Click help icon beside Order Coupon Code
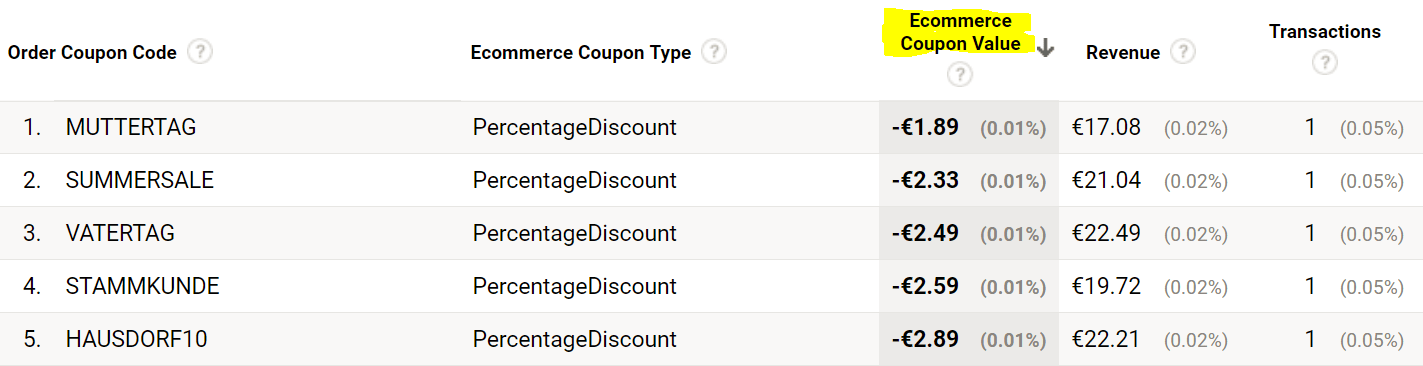The width and height of the screenshot is (1423, 366). pyautogui.click(x=200, y=52)
